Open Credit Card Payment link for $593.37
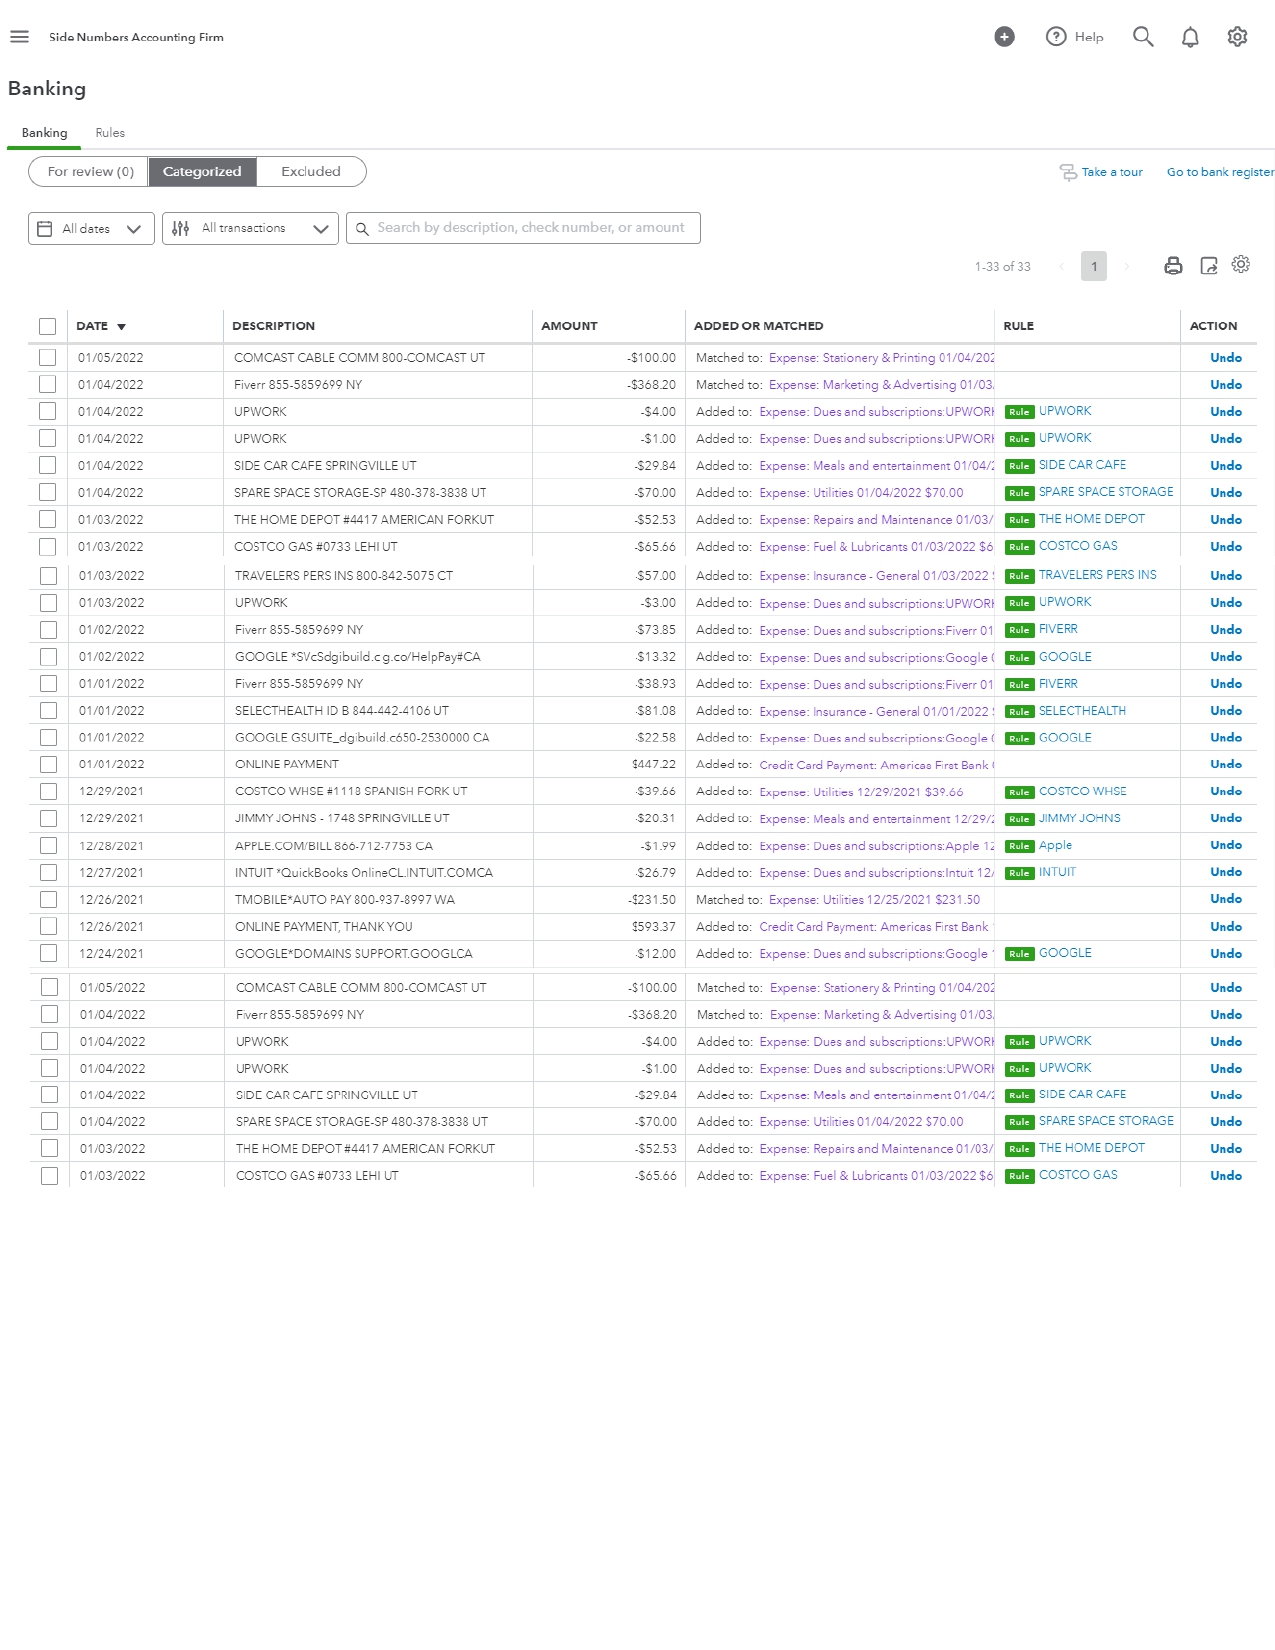Image resolution: width=1275 pixels, height=1650 pixels. click(x=875, y=927)
